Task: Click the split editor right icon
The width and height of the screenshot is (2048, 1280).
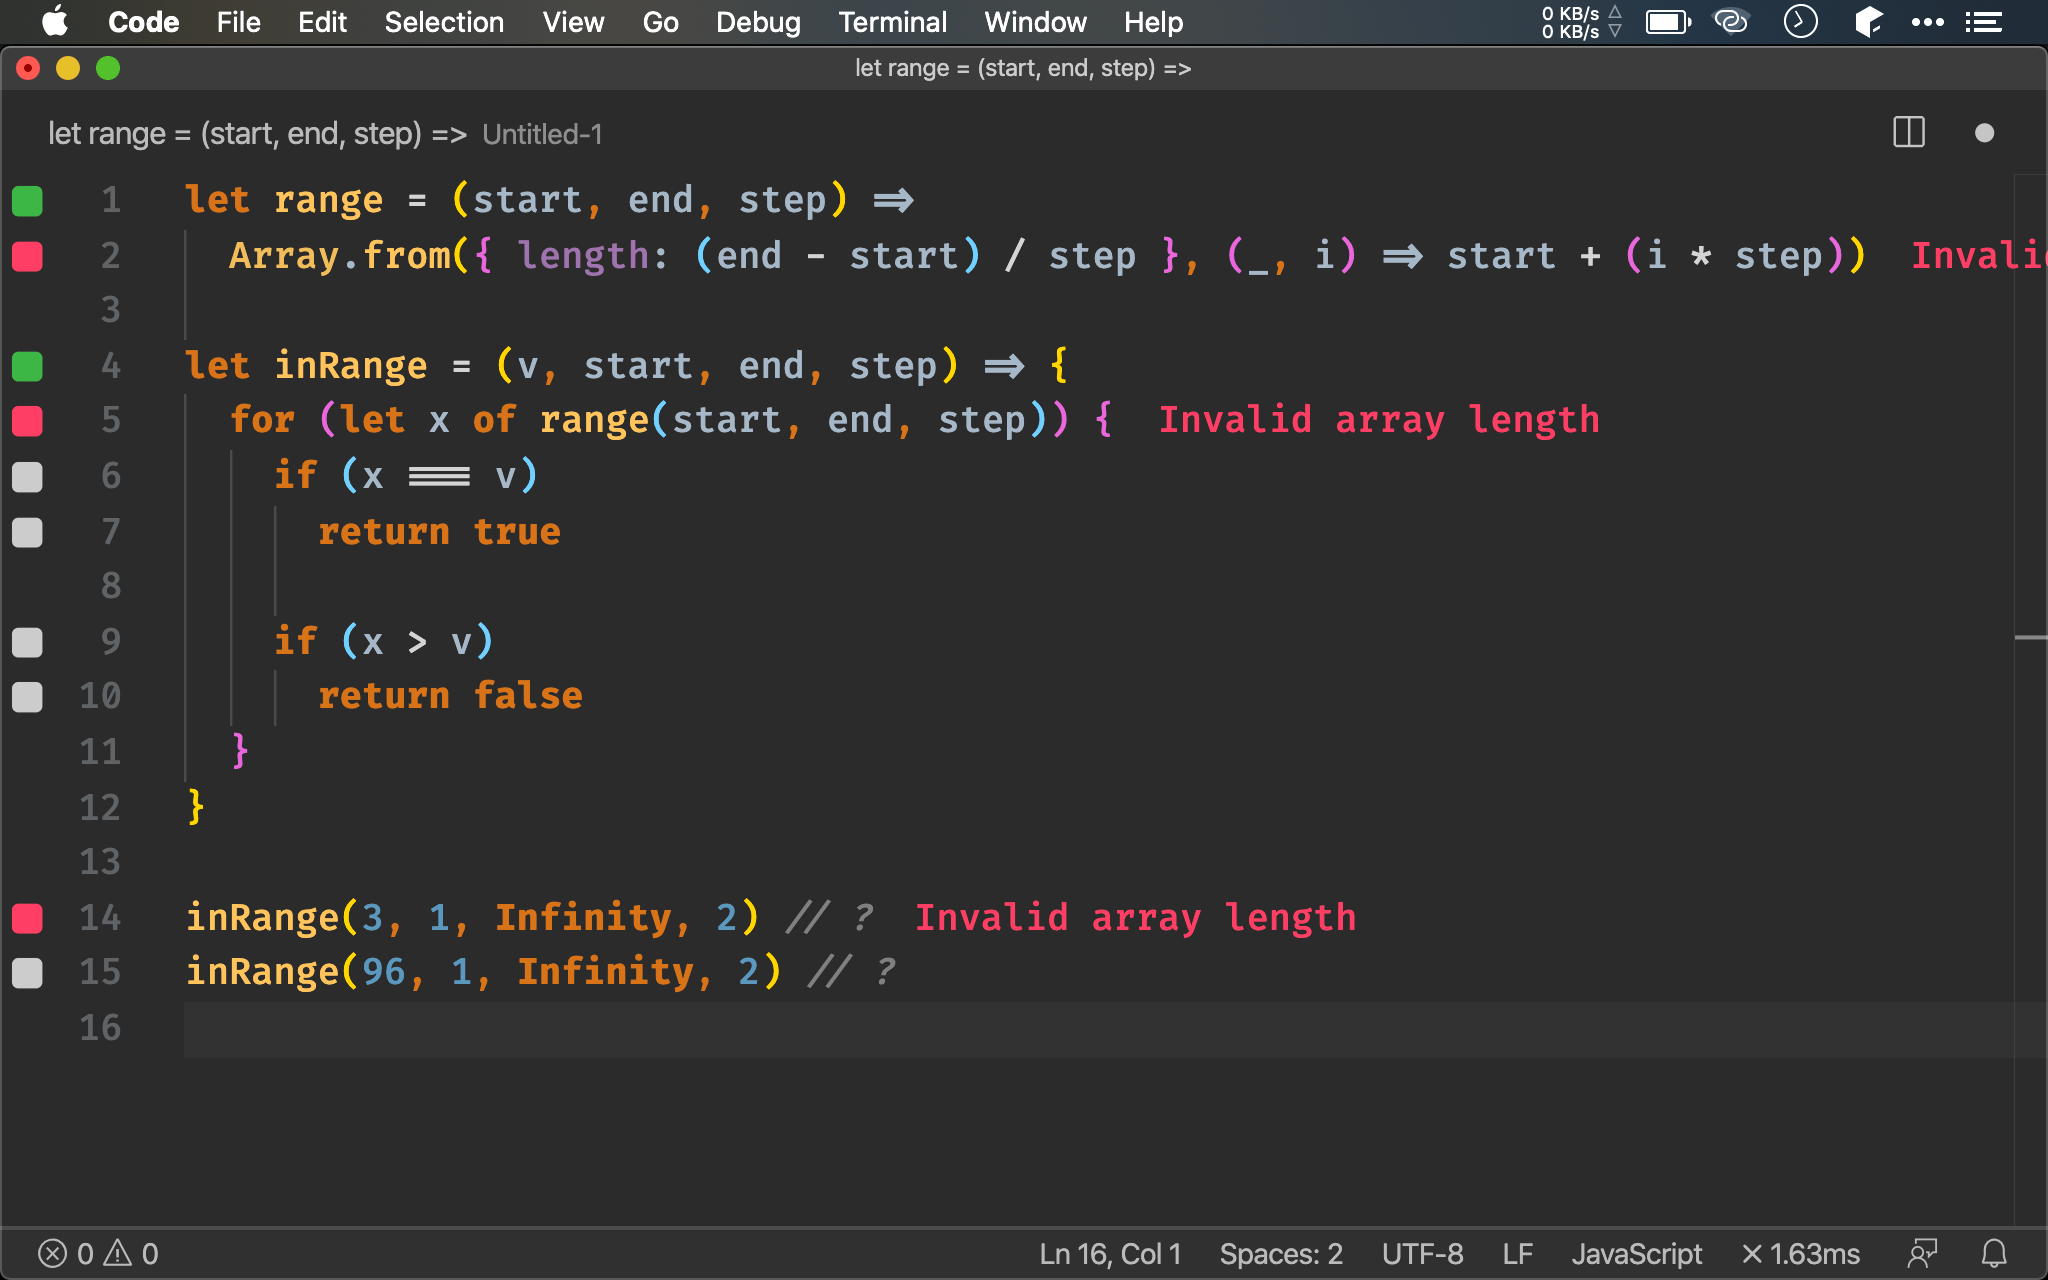Action: pos(1908,133)
